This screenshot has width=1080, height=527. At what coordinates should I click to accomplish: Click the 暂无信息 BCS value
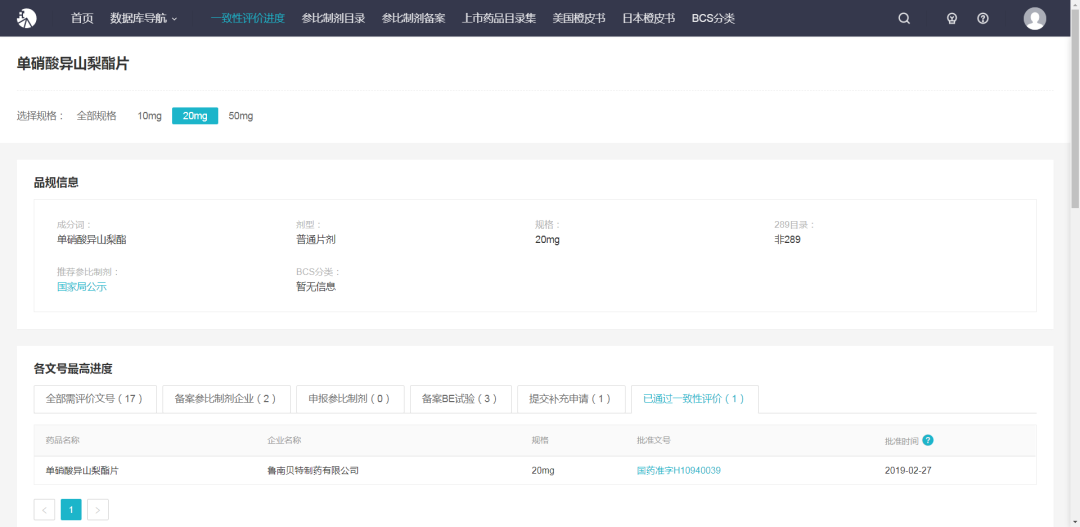click(x=315, y=287)
